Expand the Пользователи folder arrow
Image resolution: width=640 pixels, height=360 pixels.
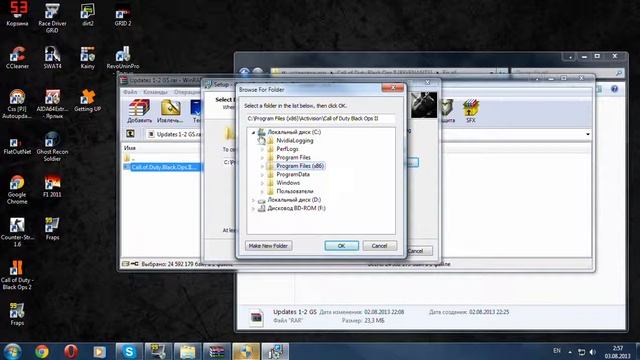(262, 191)
